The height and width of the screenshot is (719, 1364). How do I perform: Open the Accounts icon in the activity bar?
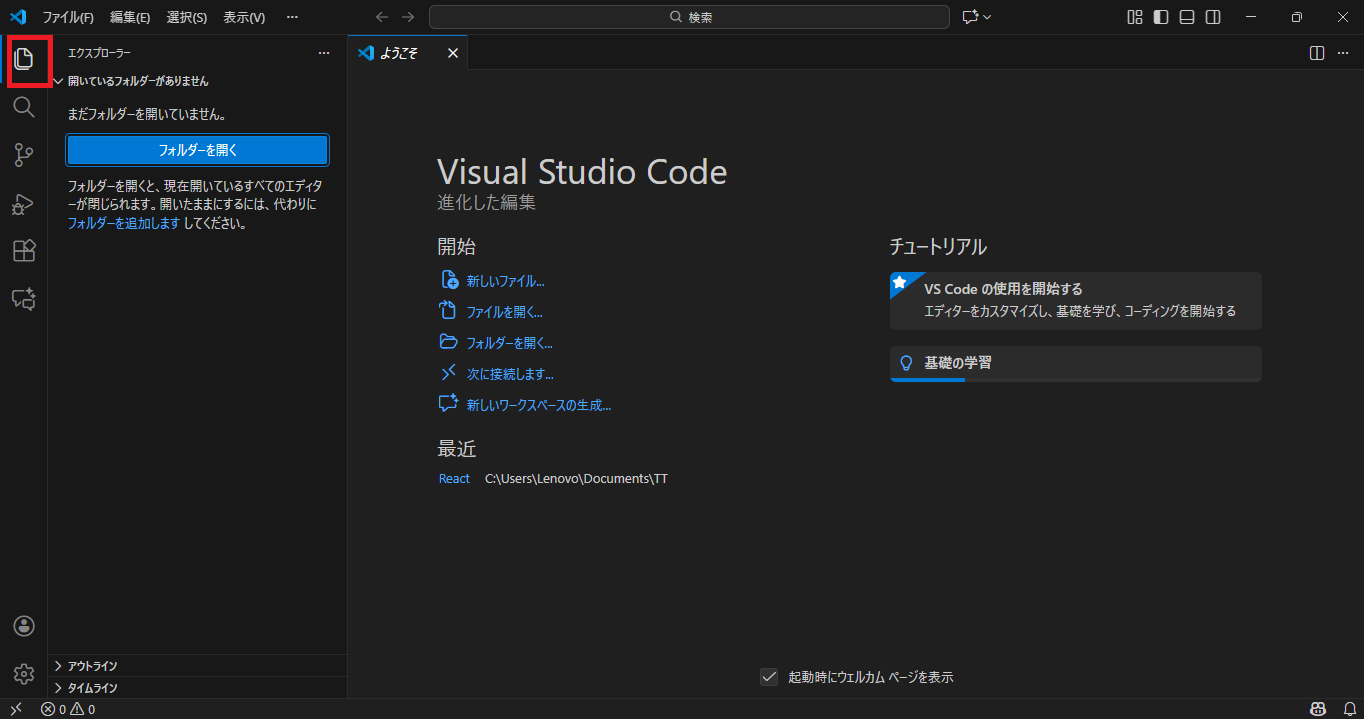coord(24,625)
